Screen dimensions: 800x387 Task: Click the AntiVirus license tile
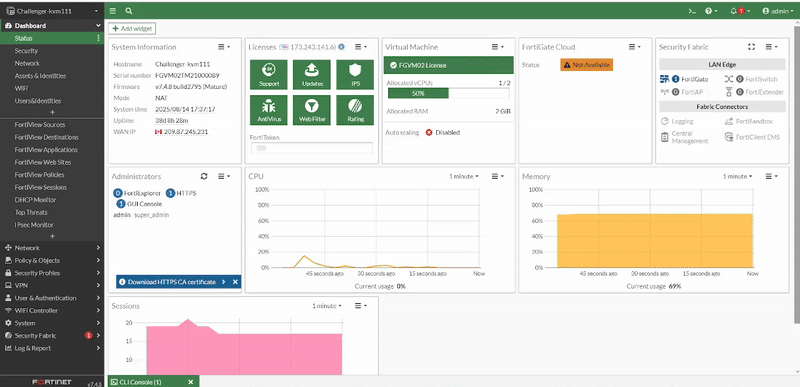(x=269, y=110)
